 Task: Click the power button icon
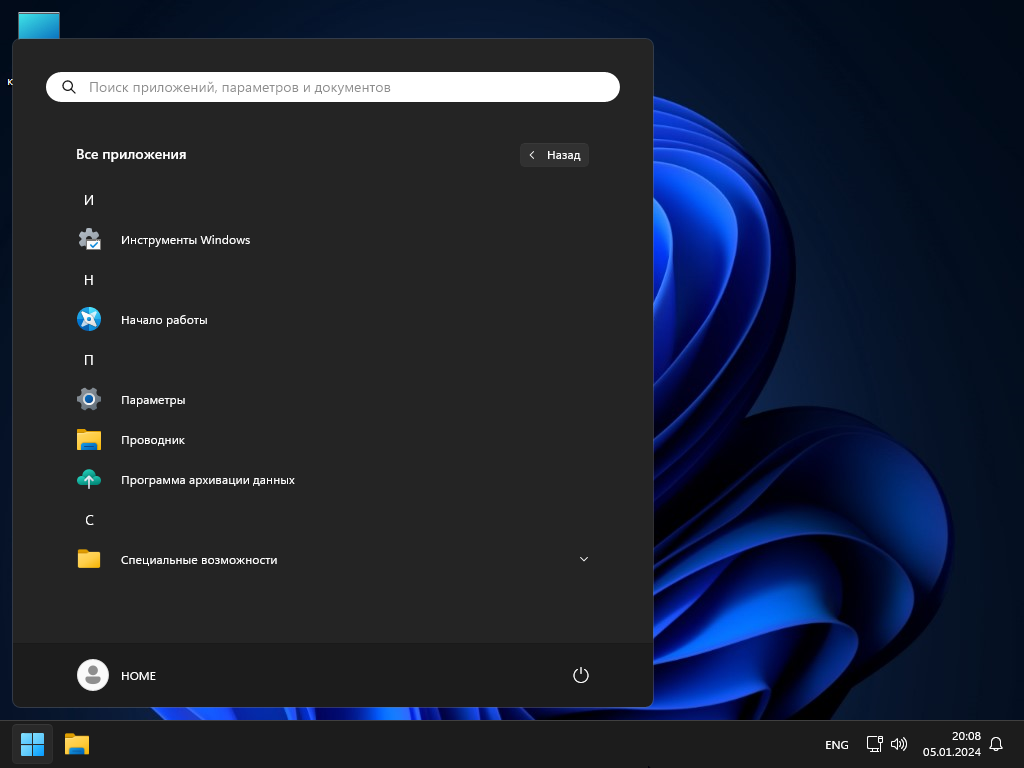coord(580,675)
